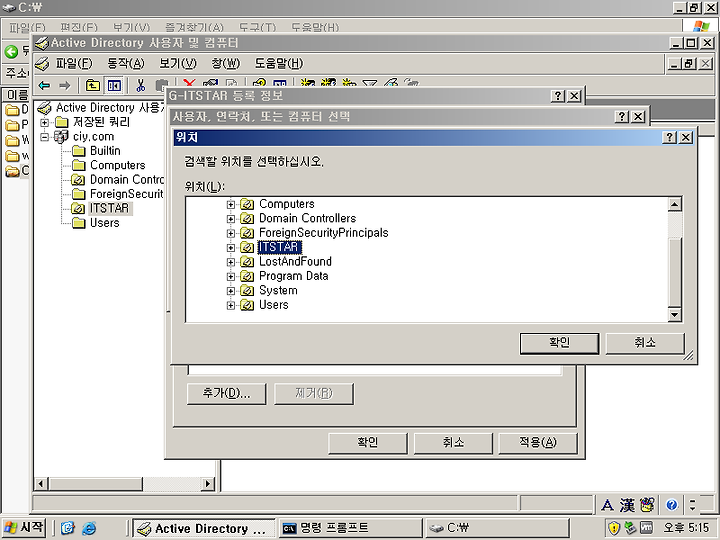The width and height of the screenshot is (720, 540).
Task: Expand the Domain Controllers node in location list
Action: [x=231, y=219]
